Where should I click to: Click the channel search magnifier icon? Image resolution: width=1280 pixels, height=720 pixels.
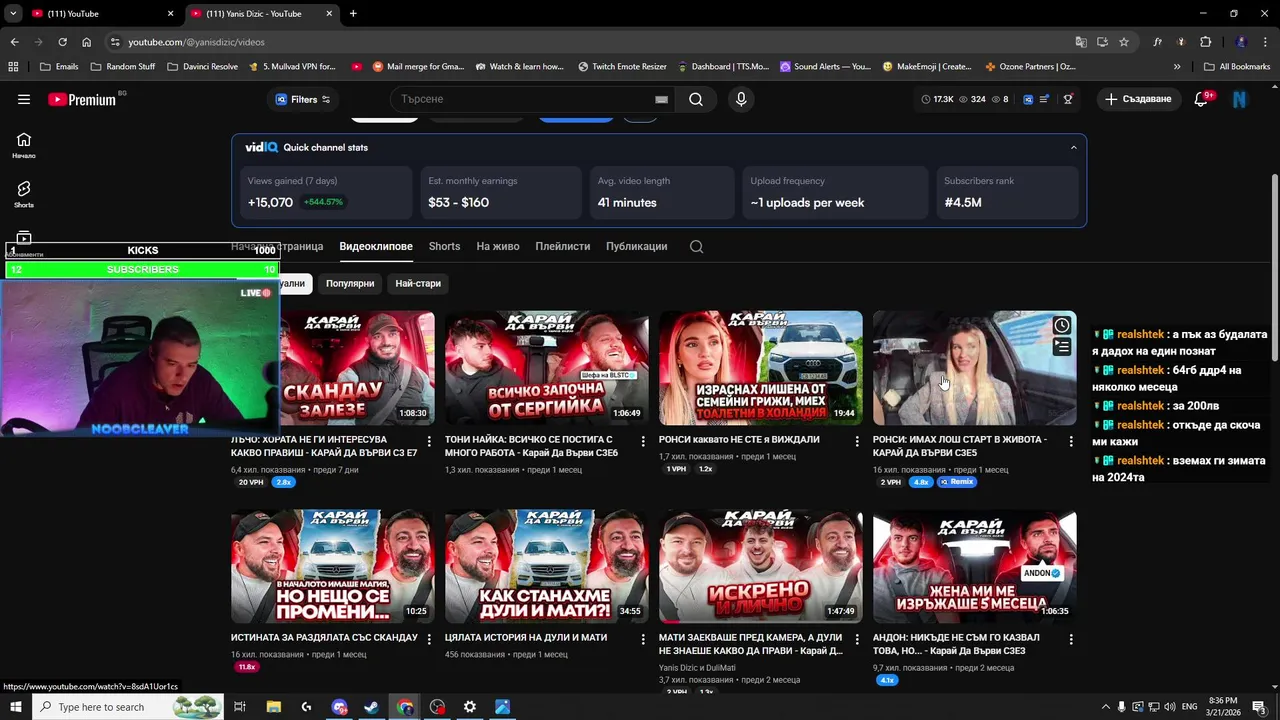click(x=697, y=247)
